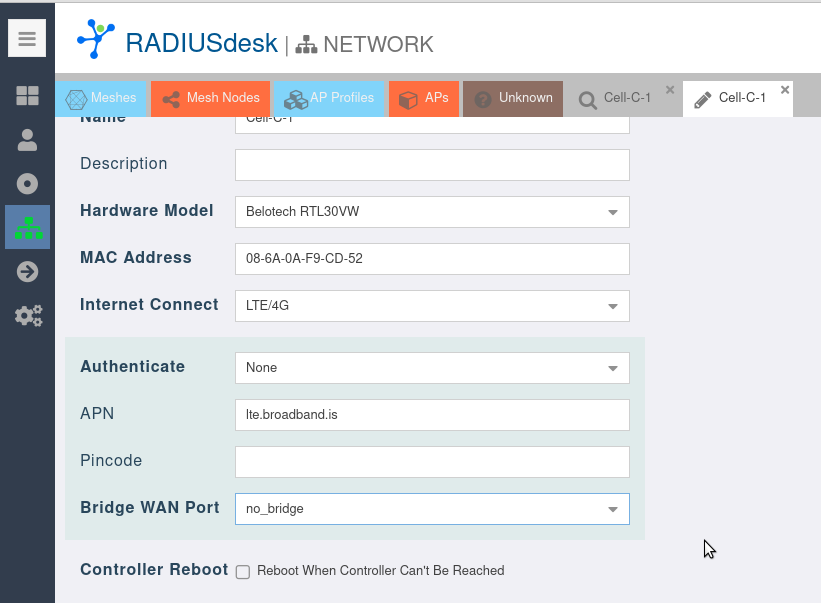Screen dimensions: 821x603
Task: Click the arrow-right circle sidebar icon
Action: (x=27, y=272)
